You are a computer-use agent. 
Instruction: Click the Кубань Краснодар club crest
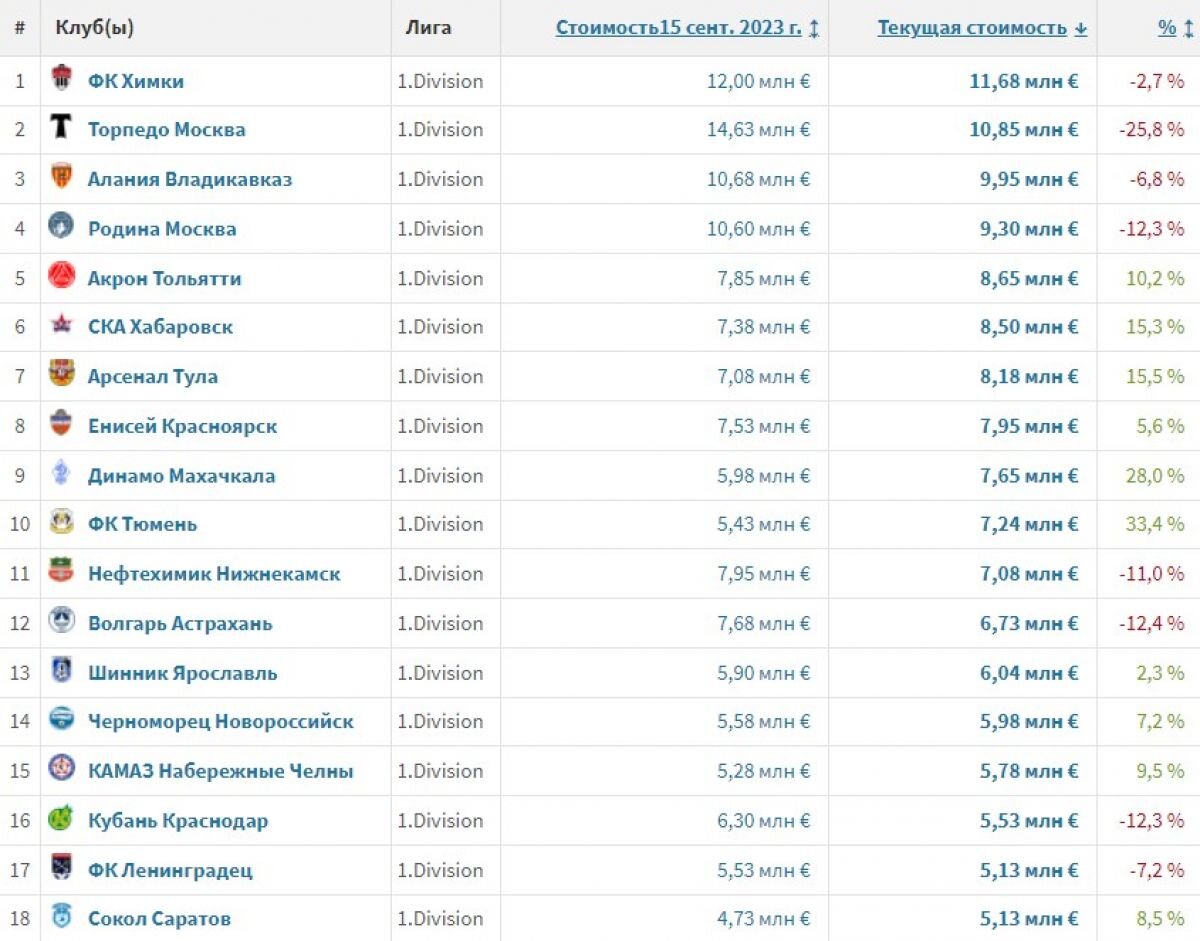pyautogui.click(x=61, y=818)
